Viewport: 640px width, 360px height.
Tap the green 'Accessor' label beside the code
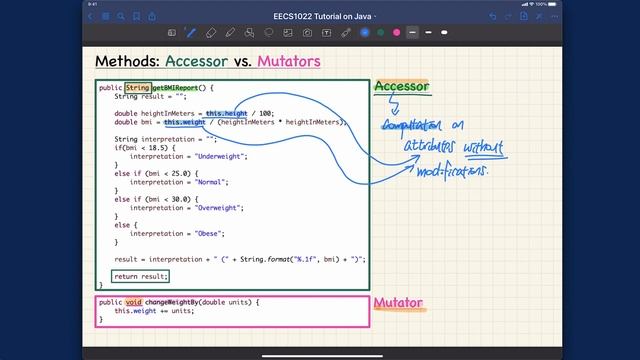click(x=402, y=87)
